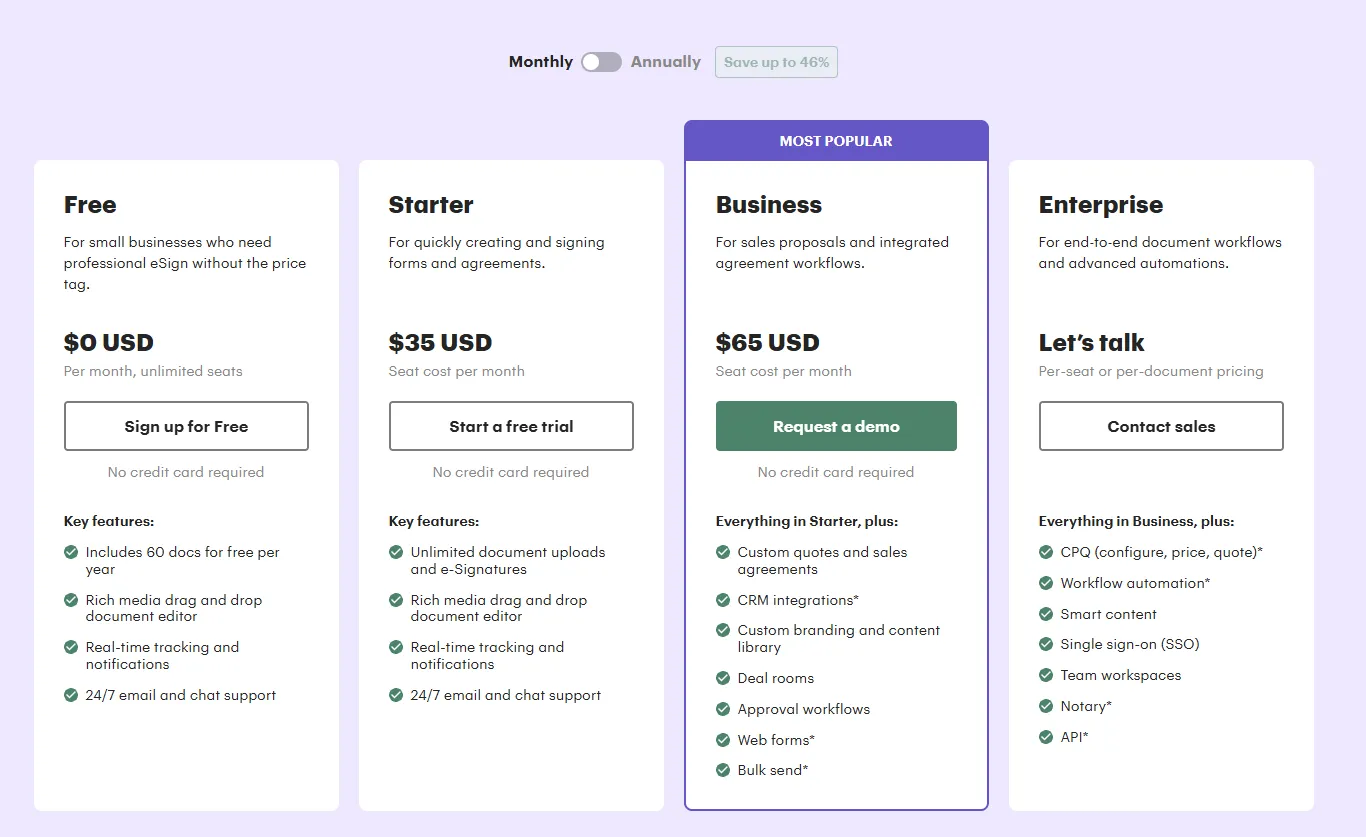Click the Save up to 46% badge

click(x=776, y=62)
